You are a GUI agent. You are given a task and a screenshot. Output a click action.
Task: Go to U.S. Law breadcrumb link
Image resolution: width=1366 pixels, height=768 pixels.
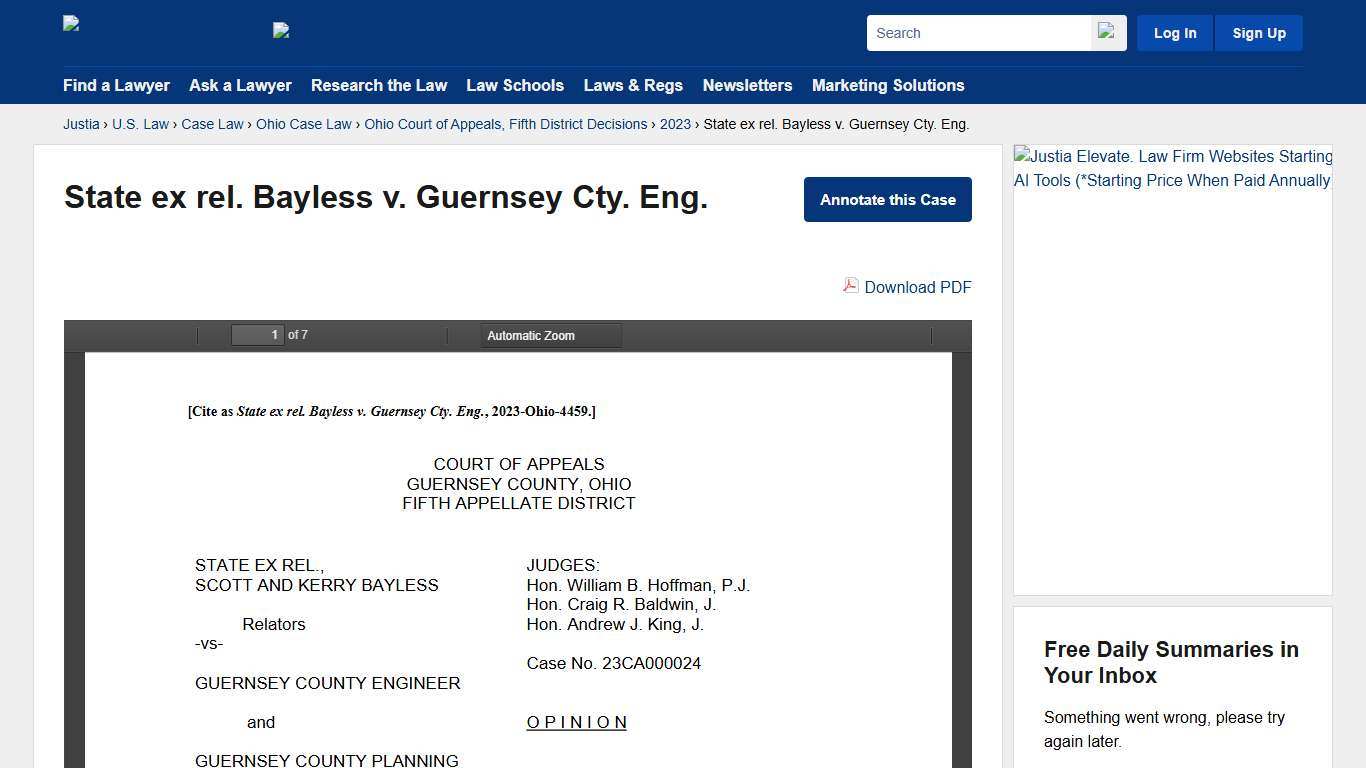140,124
